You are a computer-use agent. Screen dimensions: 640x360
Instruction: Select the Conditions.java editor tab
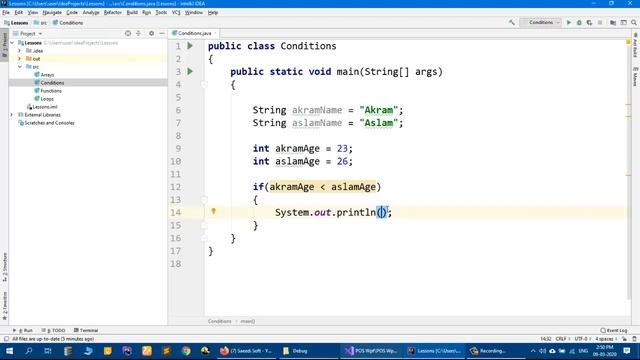[x=194, y=33]
